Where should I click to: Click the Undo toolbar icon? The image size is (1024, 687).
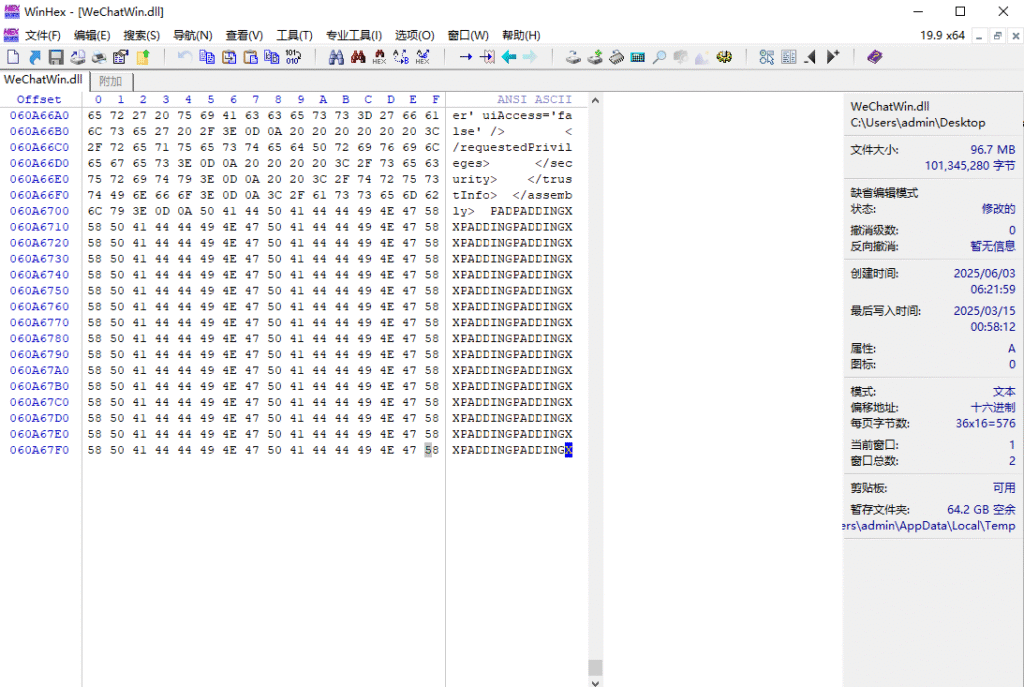[x=185, y=57]
